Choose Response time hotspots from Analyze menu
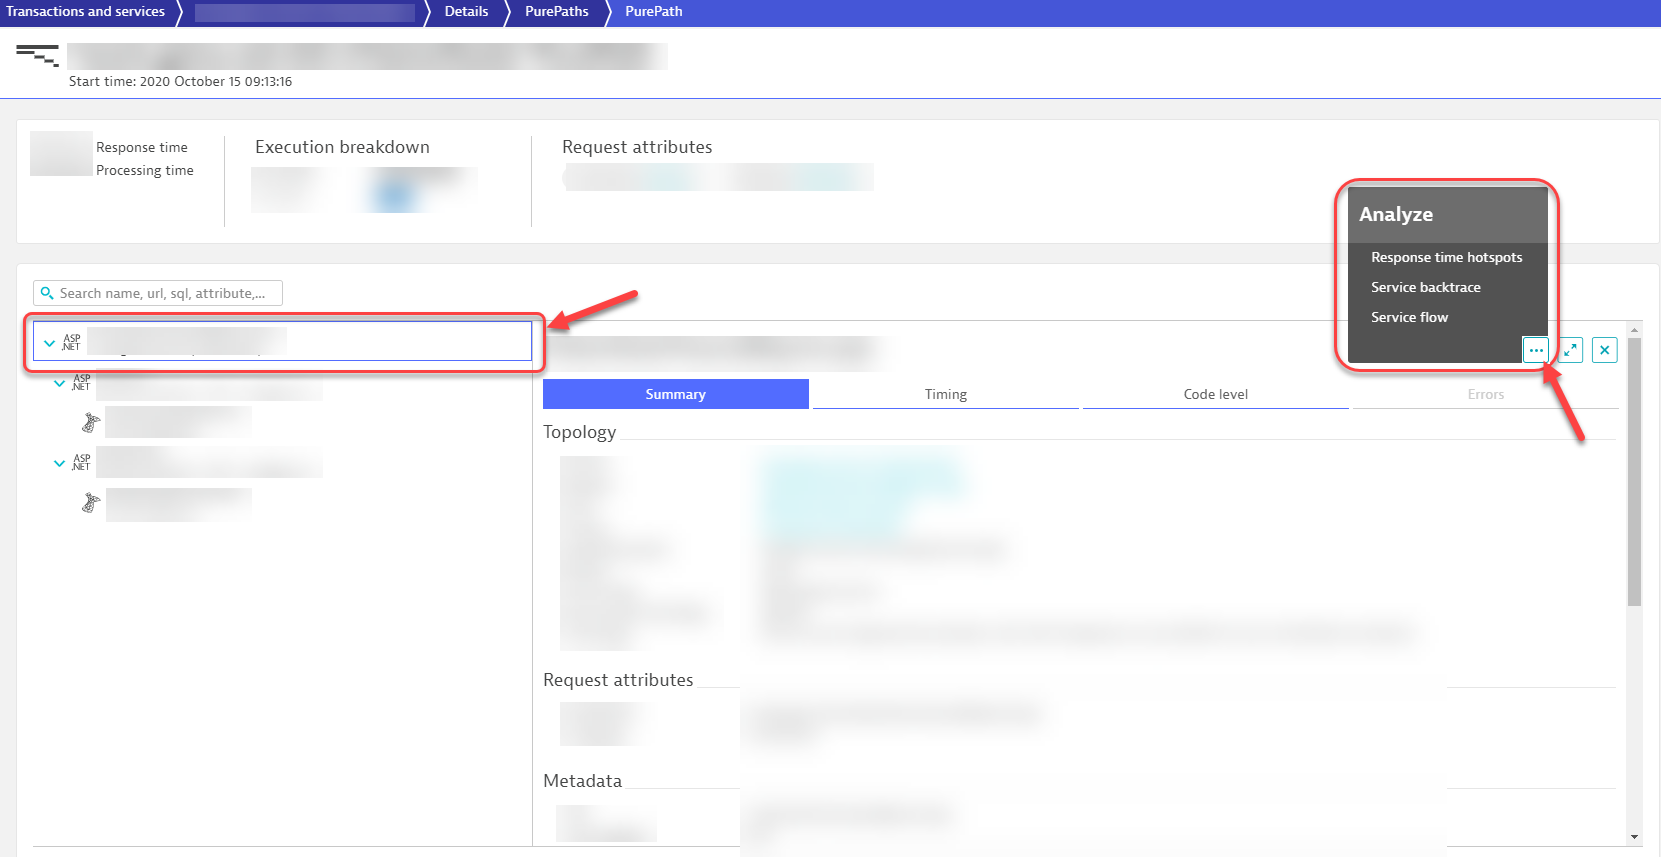 pos(1446,257)
